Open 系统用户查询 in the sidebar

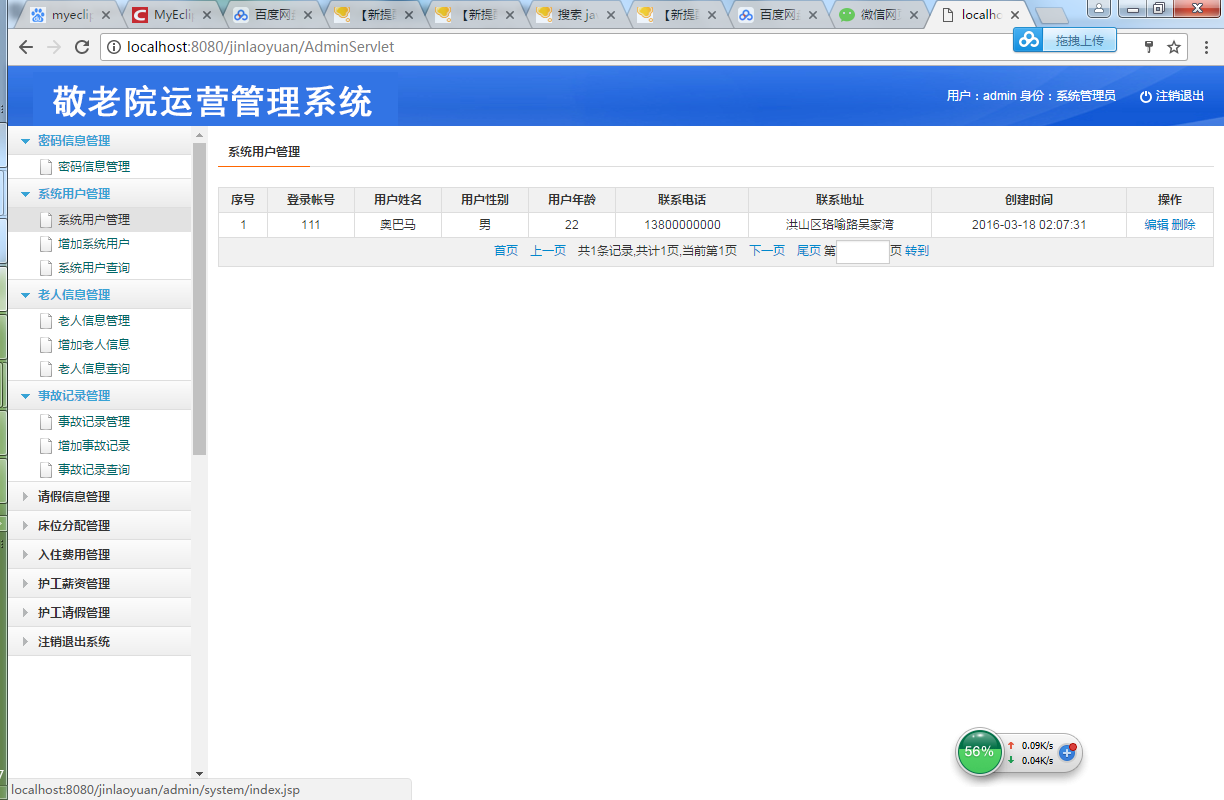[x=94, y=268]
